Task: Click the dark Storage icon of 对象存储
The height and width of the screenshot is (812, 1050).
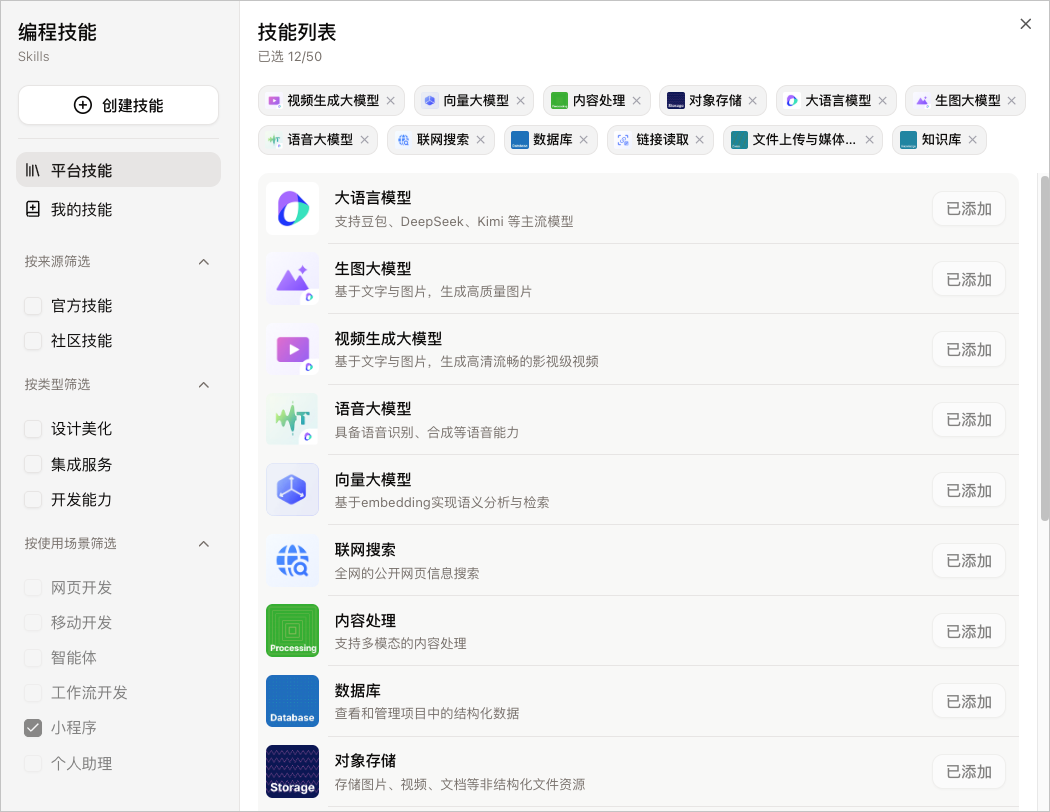Action: [293, 772]
